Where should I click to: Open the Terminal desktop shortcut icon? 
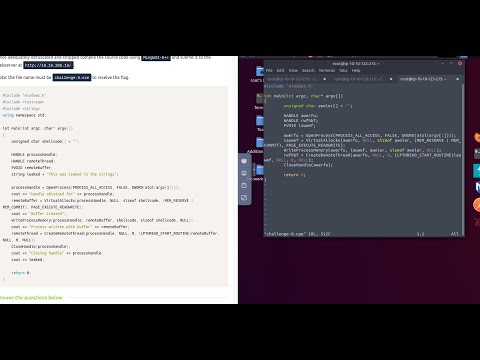coord(260,98)
